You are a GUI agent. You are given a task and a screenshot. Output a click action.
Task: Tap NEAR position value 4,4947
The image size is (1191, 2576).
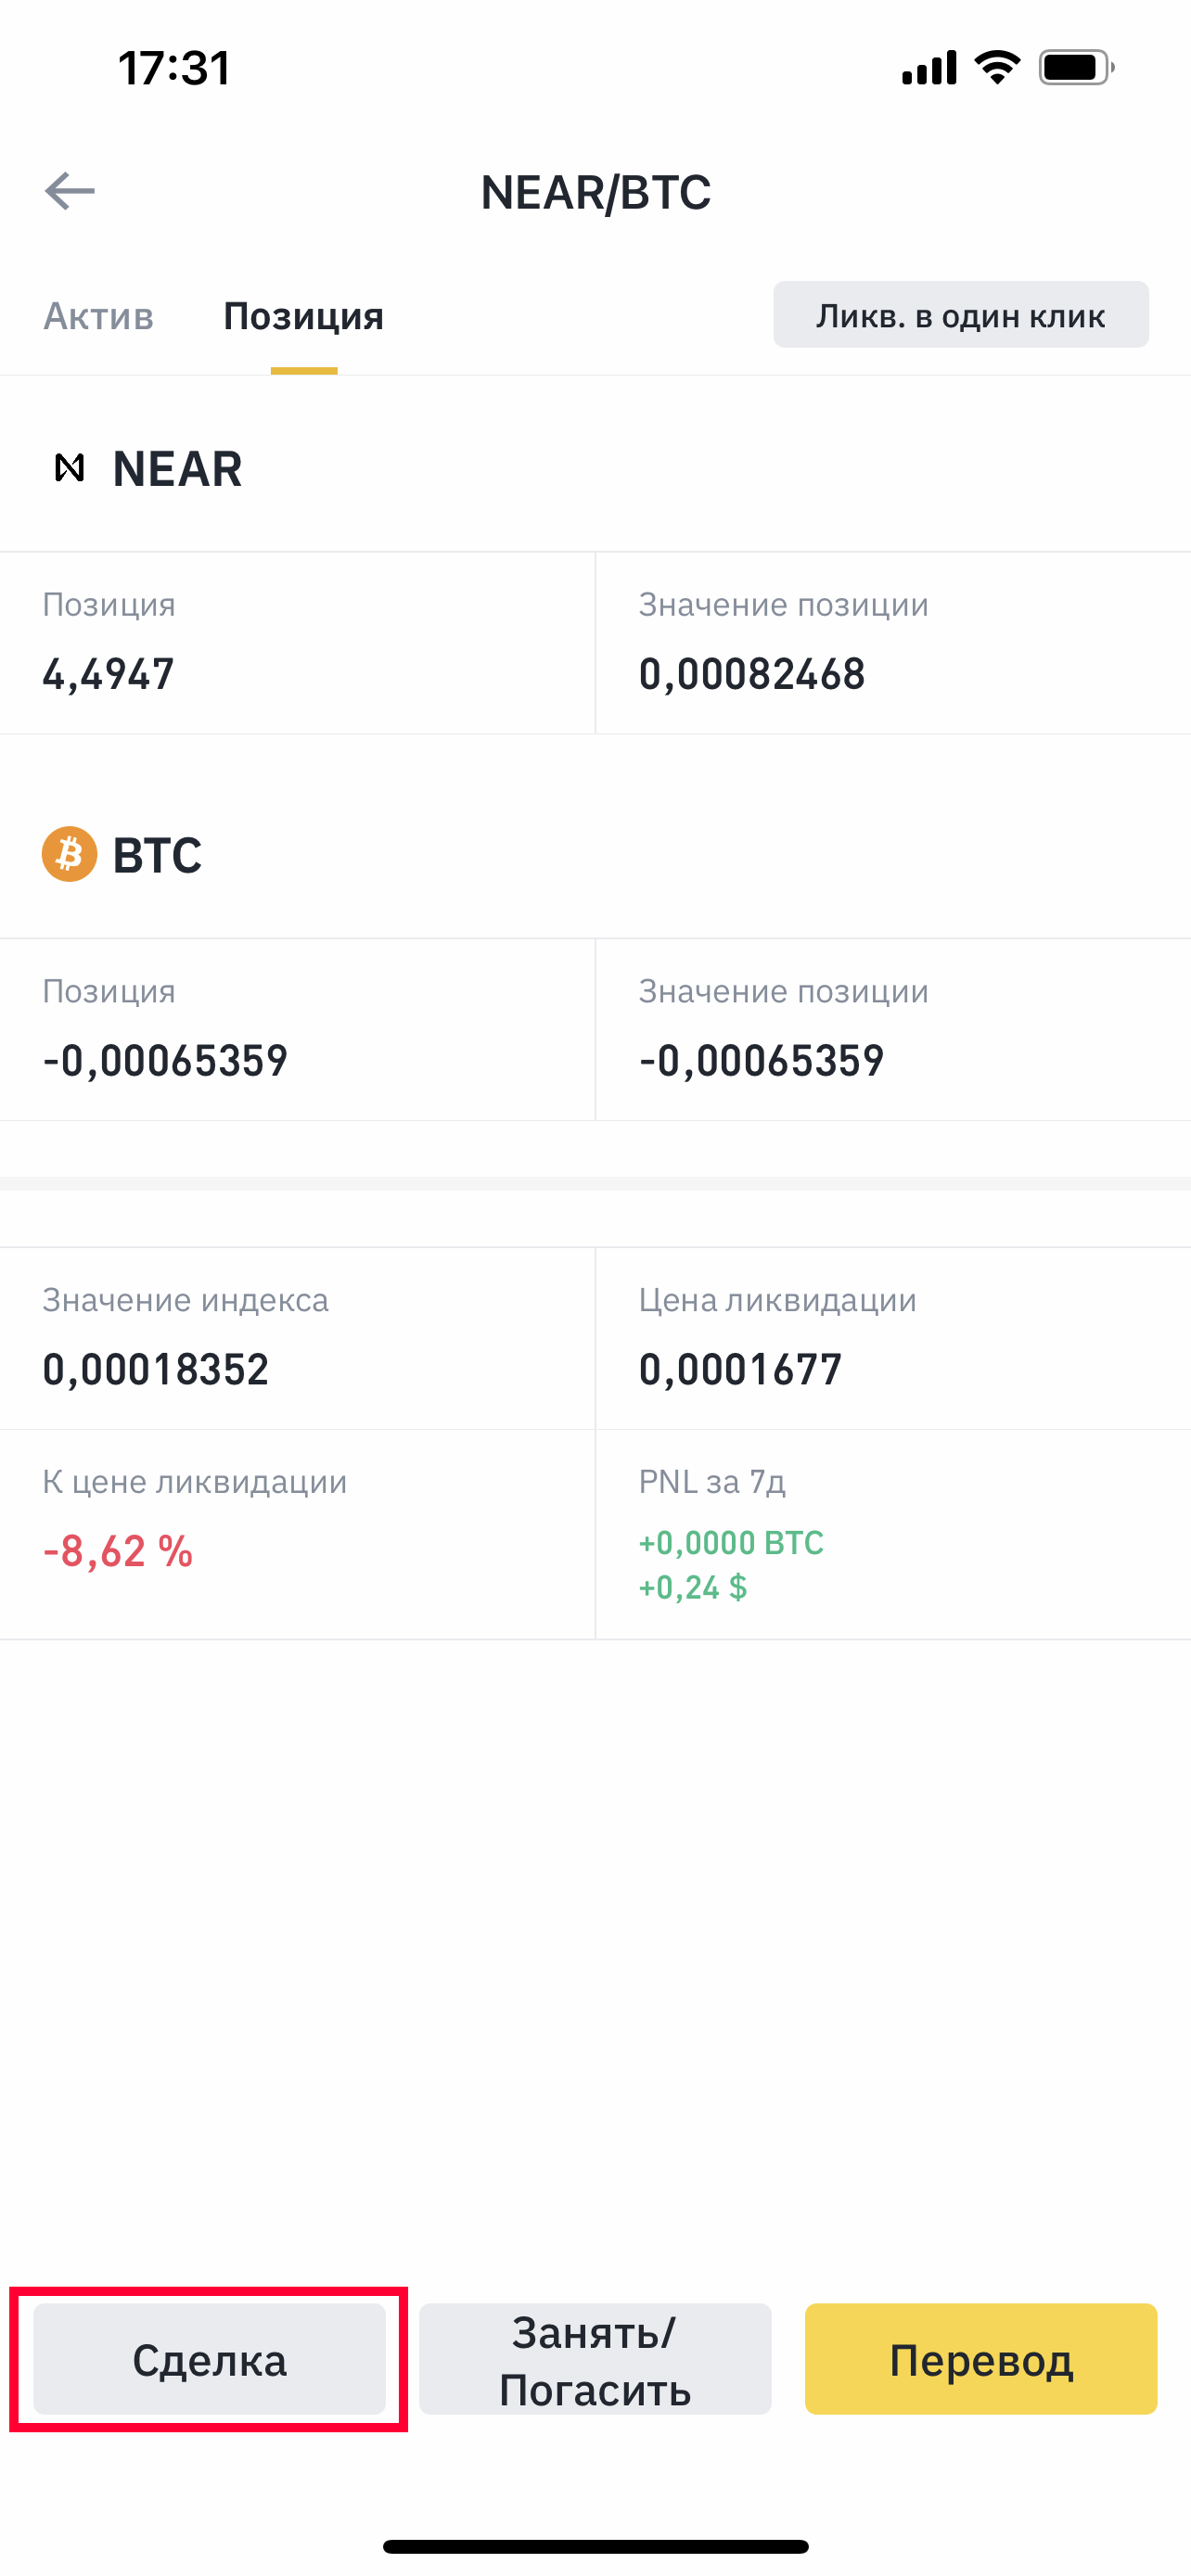point(108,674)
